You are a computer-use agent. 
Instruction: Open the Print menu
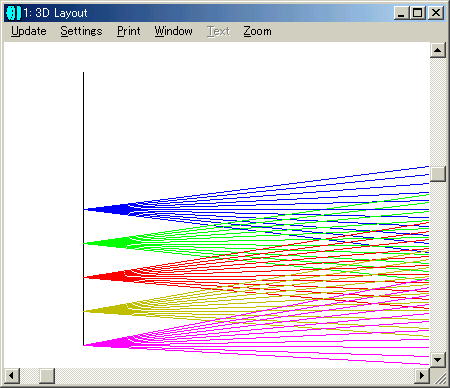129,31
